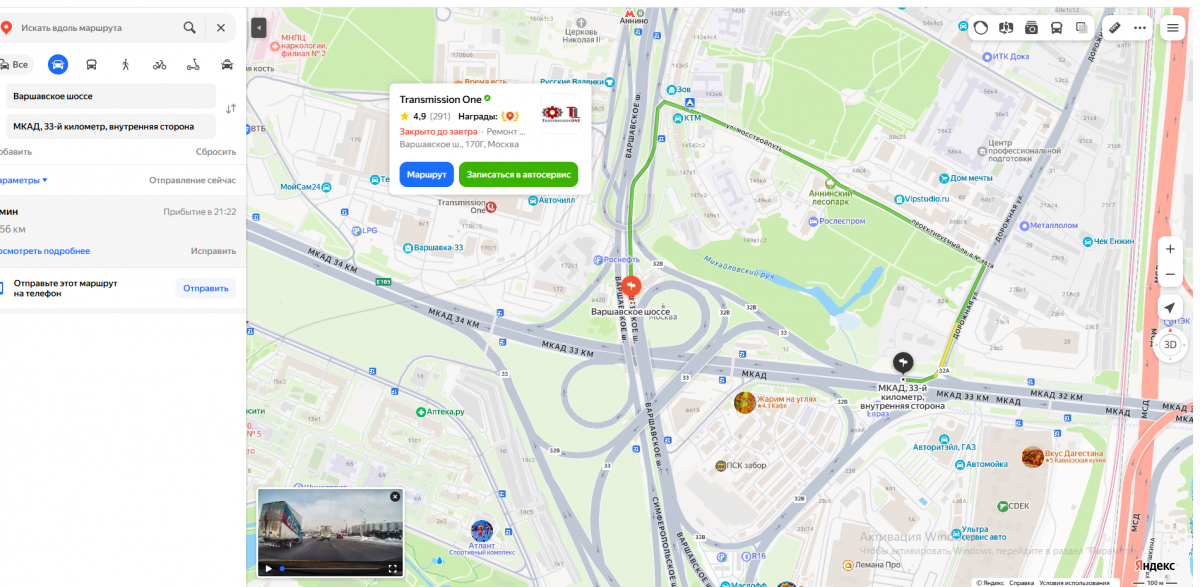Select the car route mode icon

(58, 64)
